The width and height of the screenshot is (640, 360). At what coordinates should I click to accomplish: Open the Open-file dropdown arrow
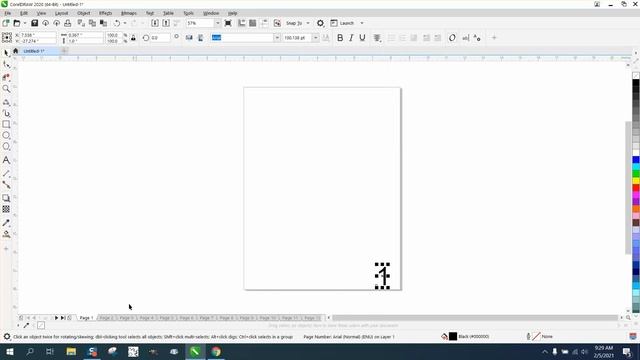point(24,23)
